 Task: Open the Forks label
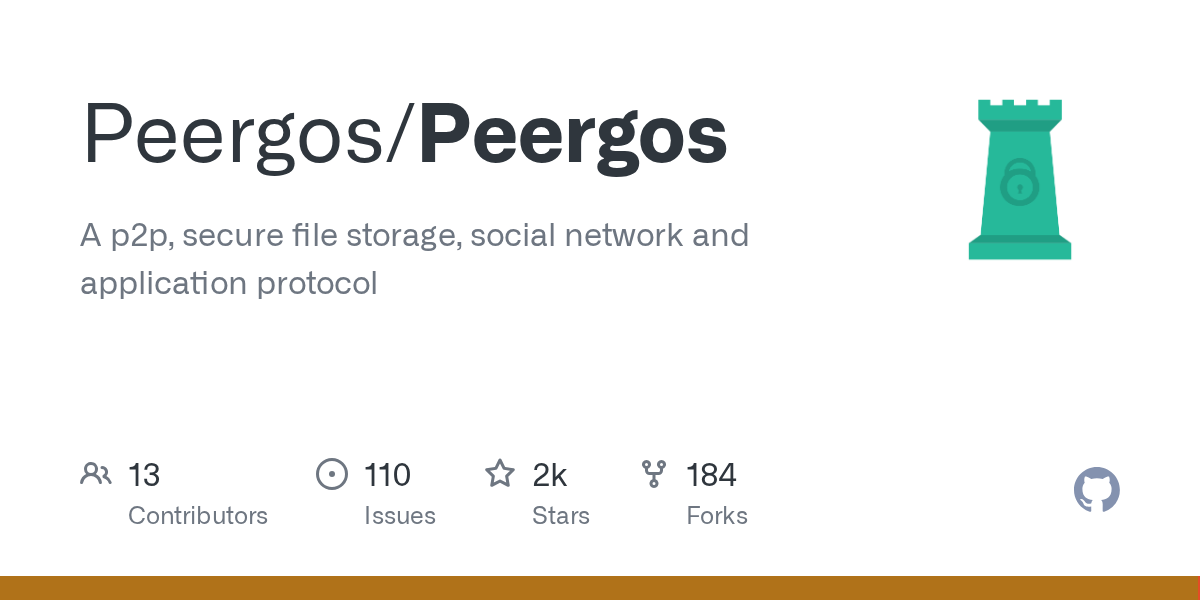717,516
